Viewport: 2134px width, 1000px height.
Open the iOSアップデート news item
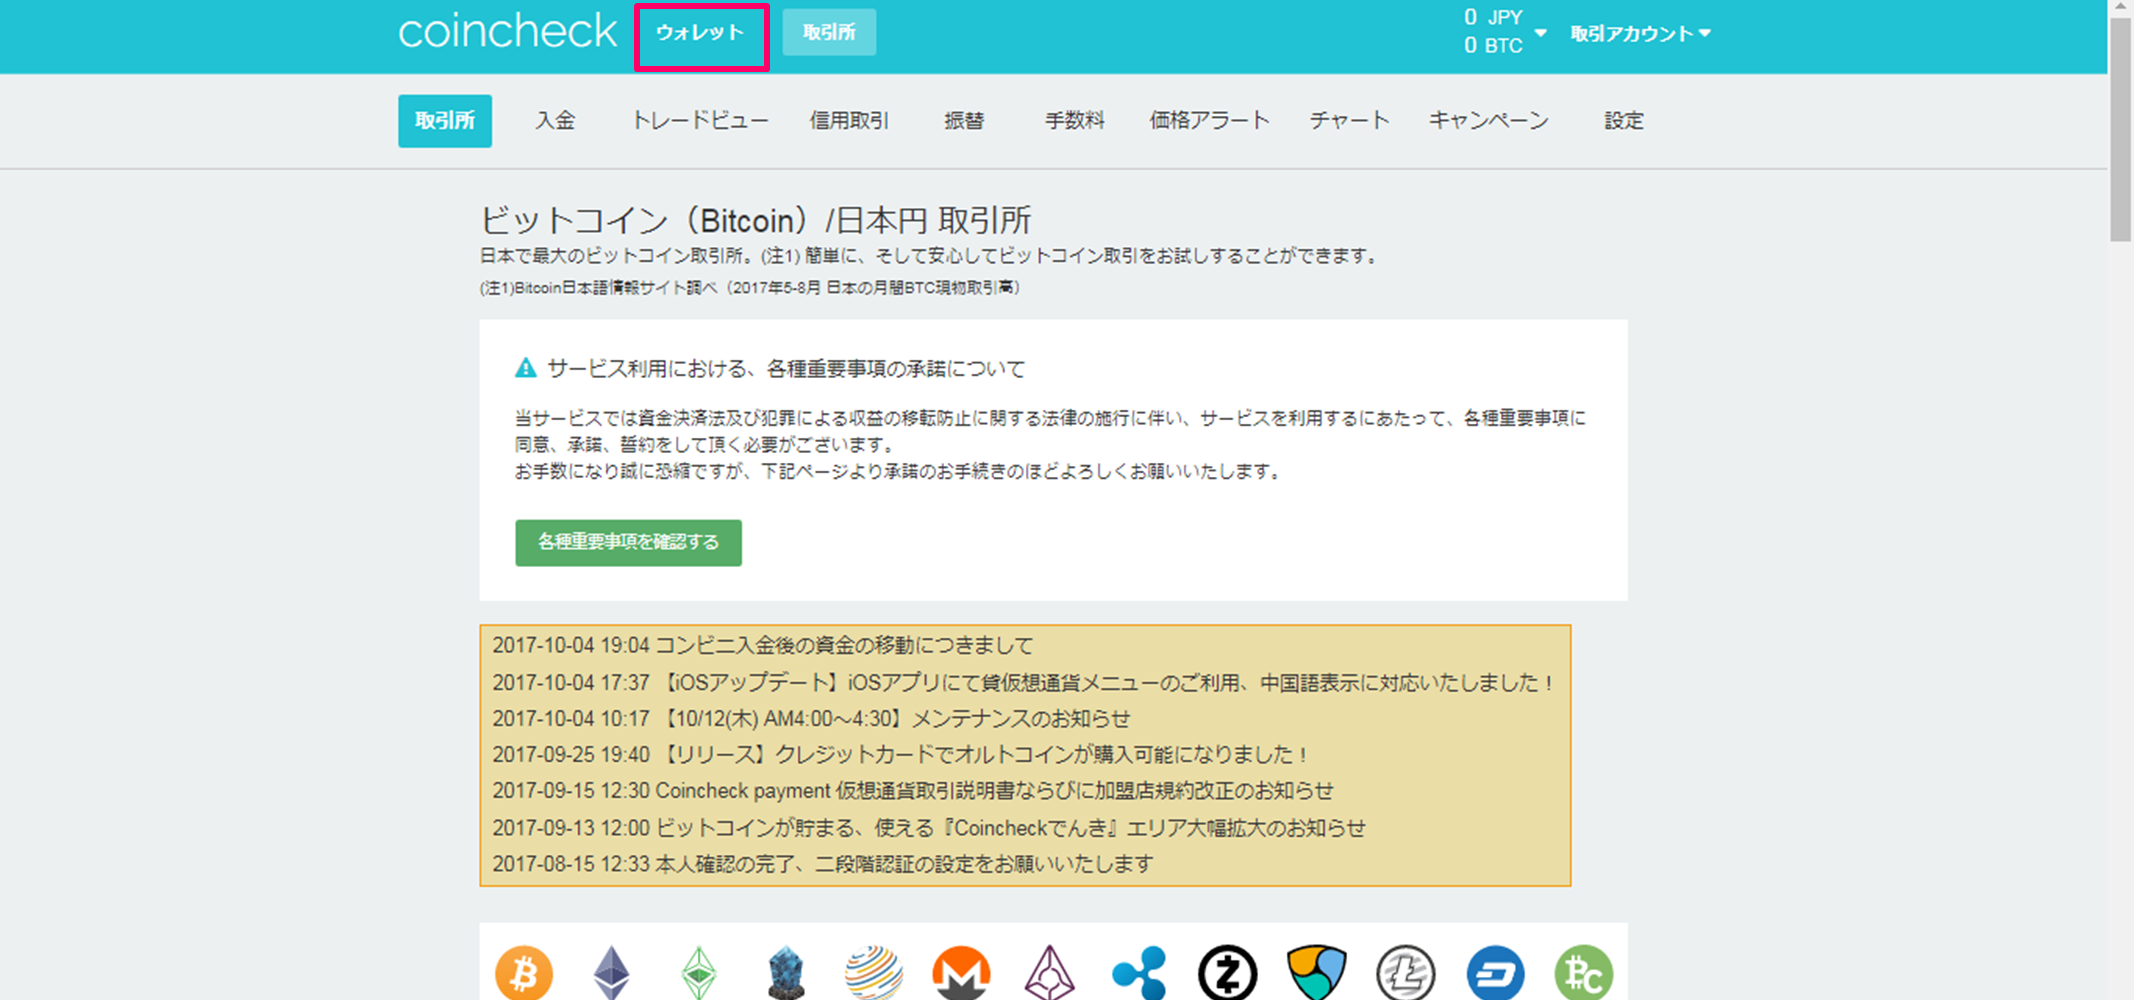[x=1023, y=682]
